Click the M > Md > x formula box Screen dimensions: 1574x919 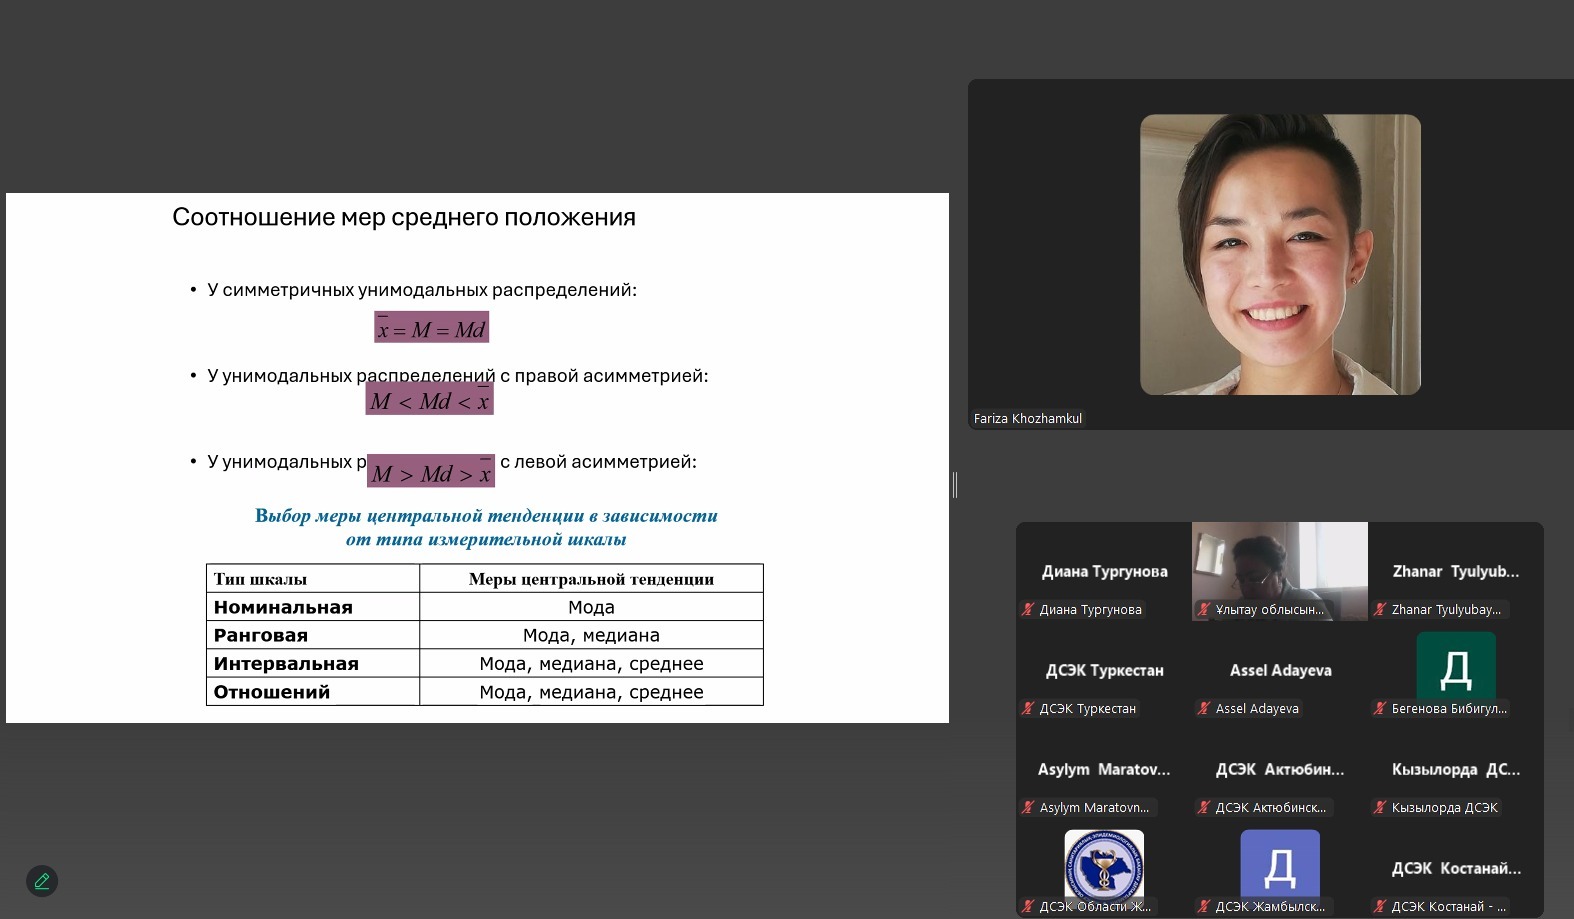click(431, 472)
